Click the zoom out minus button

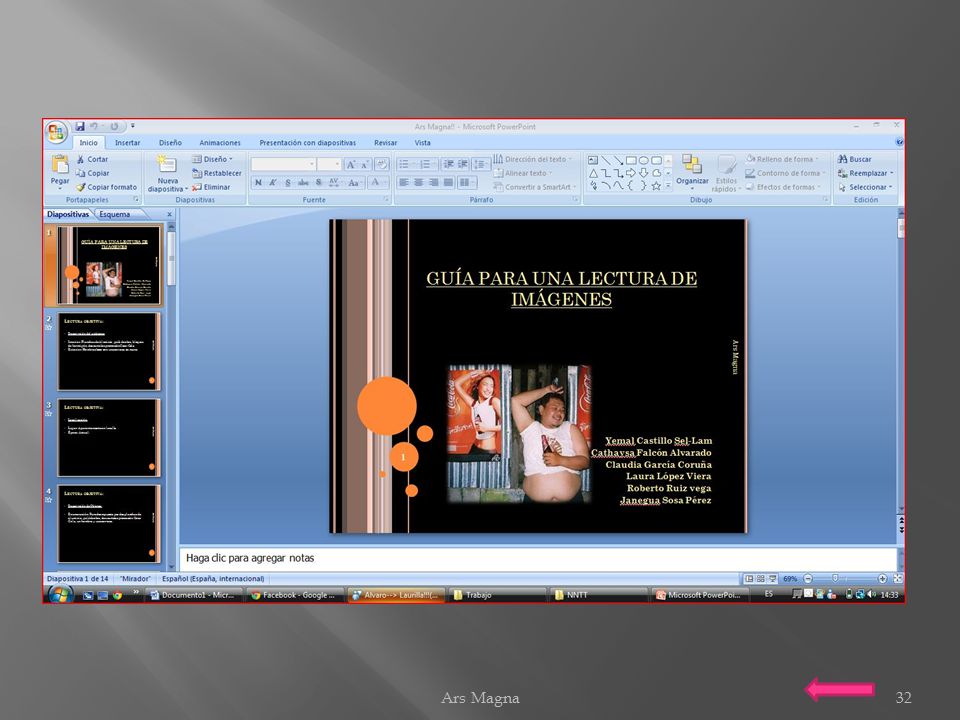coord(808,579)
